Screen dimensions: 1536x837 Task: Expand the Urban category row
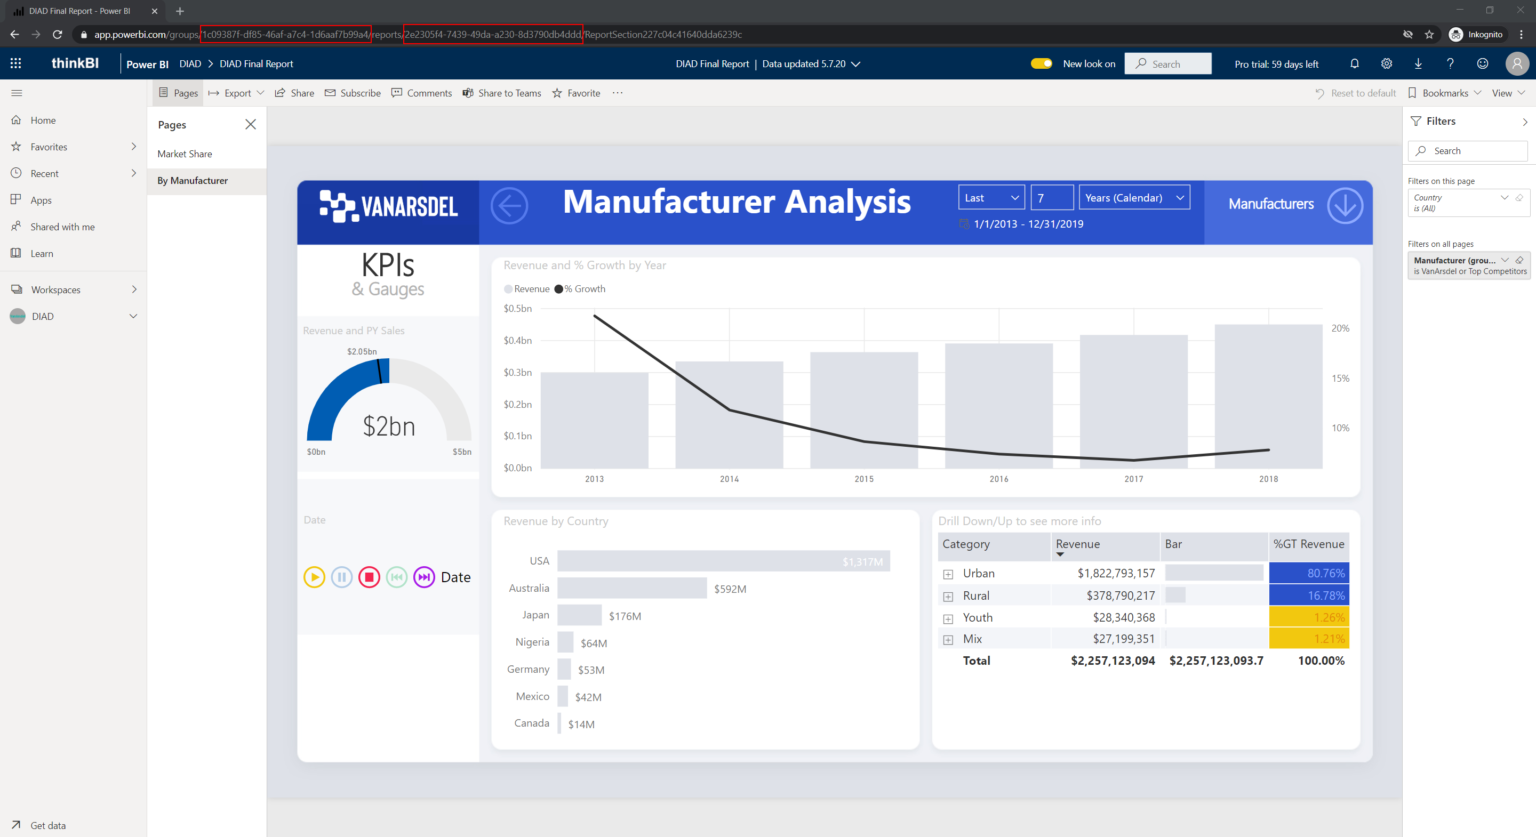point(947,573)
